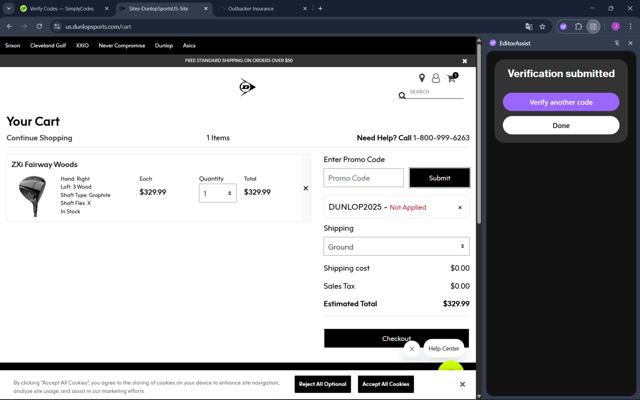This screenshot has width=640, height=400.
Task: Open the XXIO brand link
Action: (82, 45)
